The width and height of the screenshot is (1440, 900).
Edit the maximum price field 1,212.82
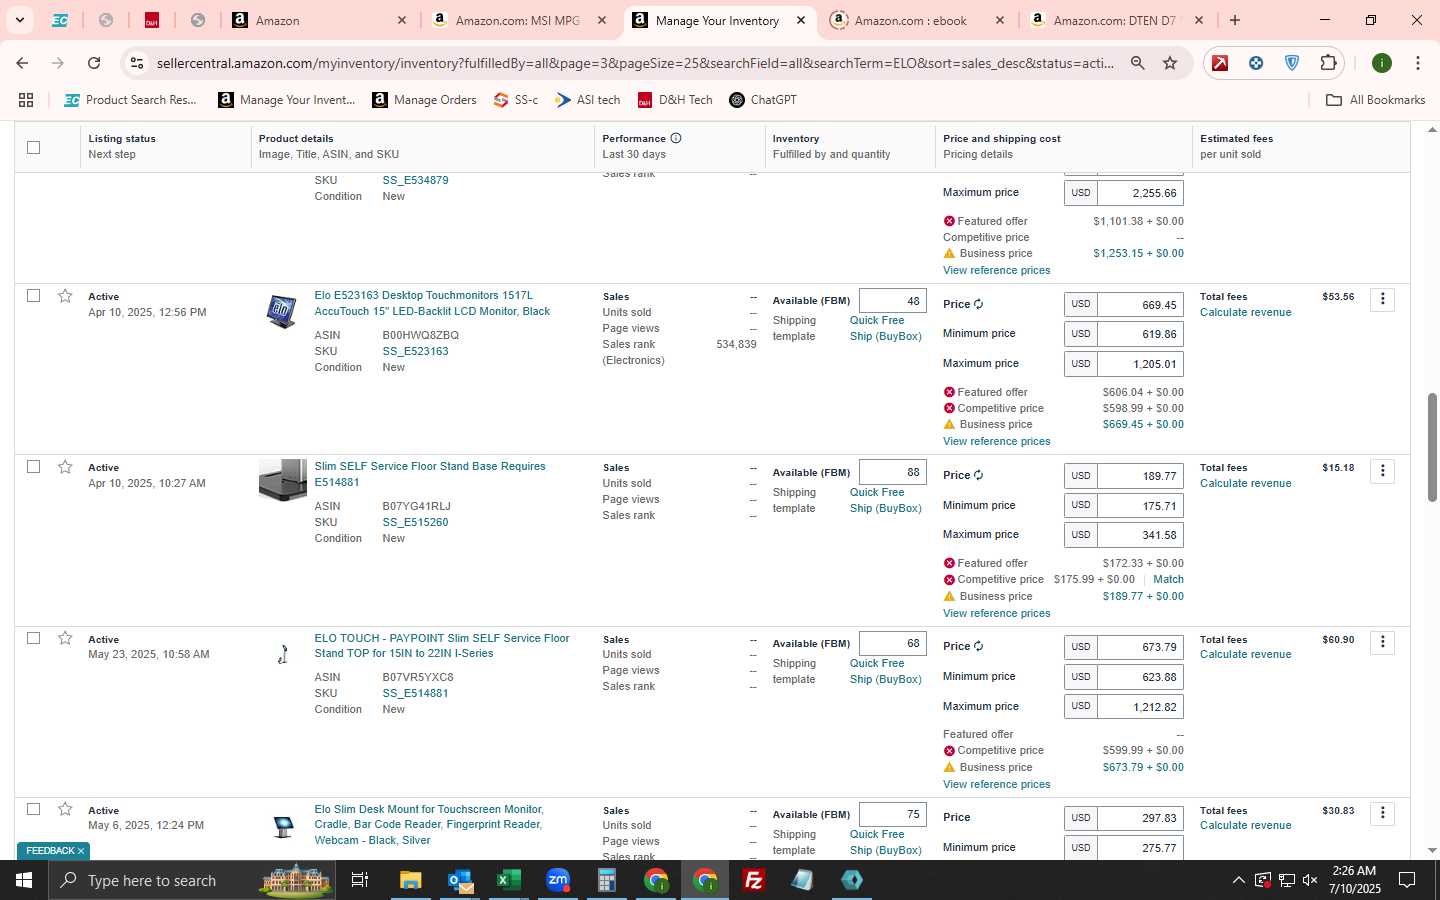point(1140,707)
